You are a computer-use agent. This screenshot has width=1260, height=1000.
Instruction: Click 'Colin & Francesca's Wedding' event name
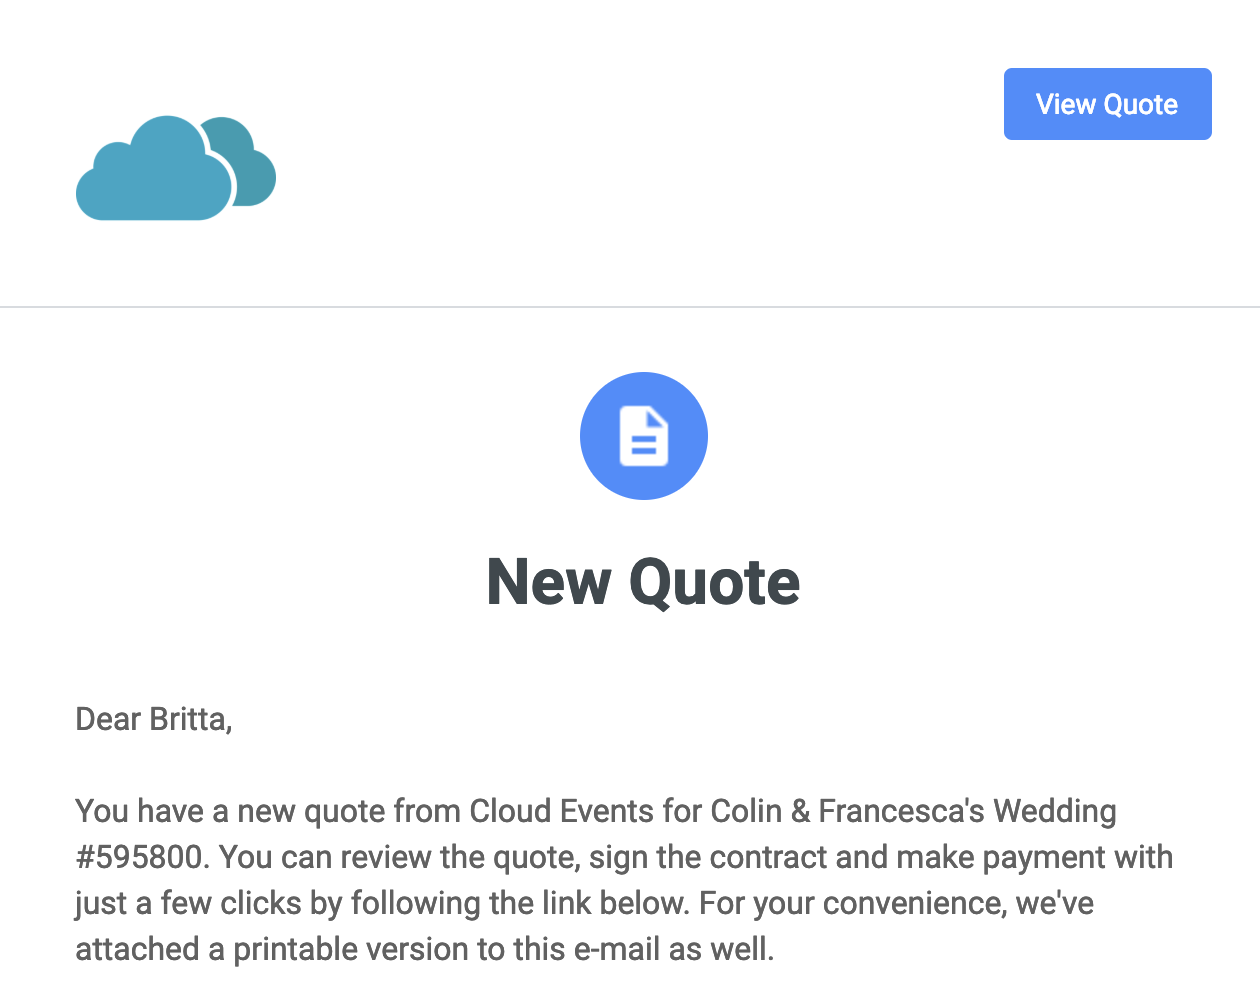tap(913, 811)
